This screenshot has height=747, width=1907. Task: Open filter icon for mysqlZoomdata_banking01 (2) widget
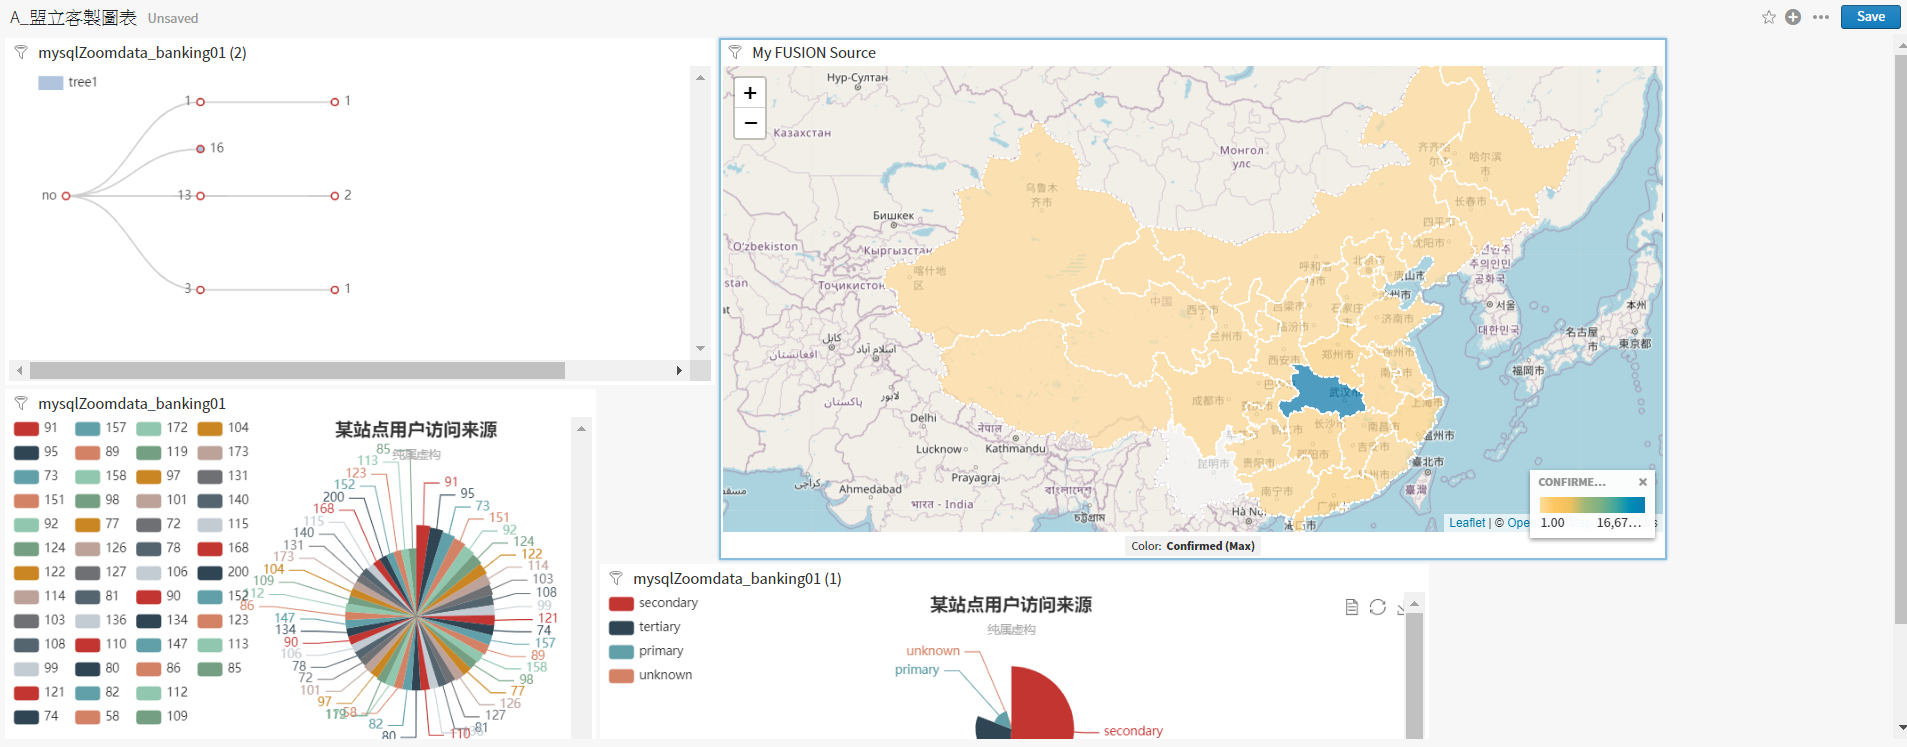[x=21, y=52]
